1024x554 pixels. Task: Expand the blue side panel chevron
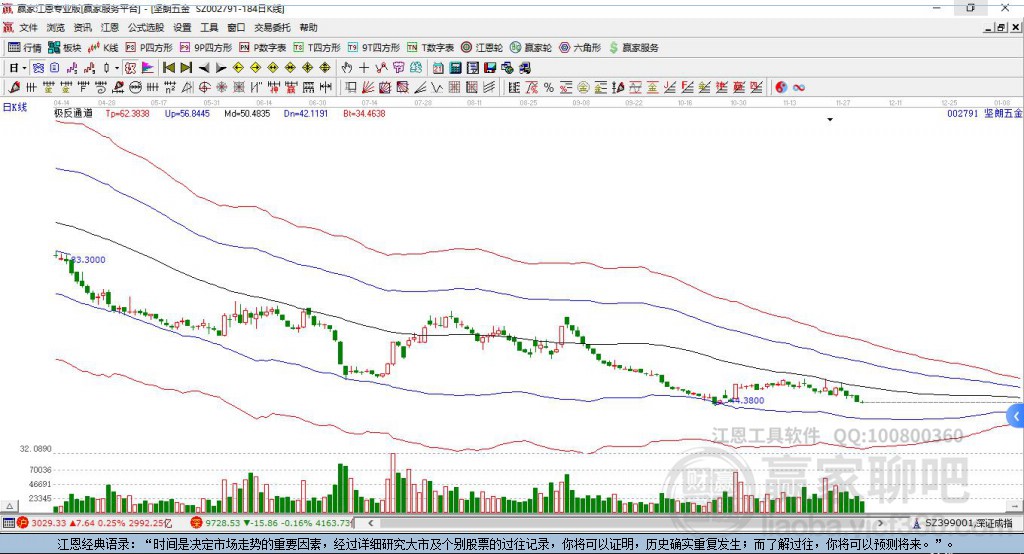pyautogui.click(x=1016, y=416)
